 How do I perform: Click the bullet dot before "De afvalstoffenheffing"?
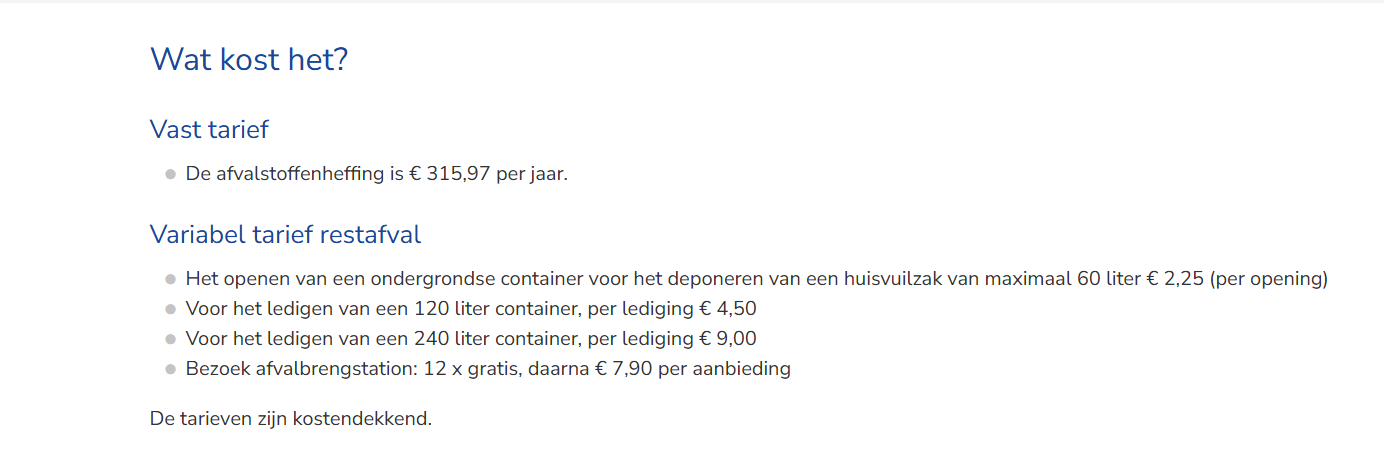click(170, 174)
